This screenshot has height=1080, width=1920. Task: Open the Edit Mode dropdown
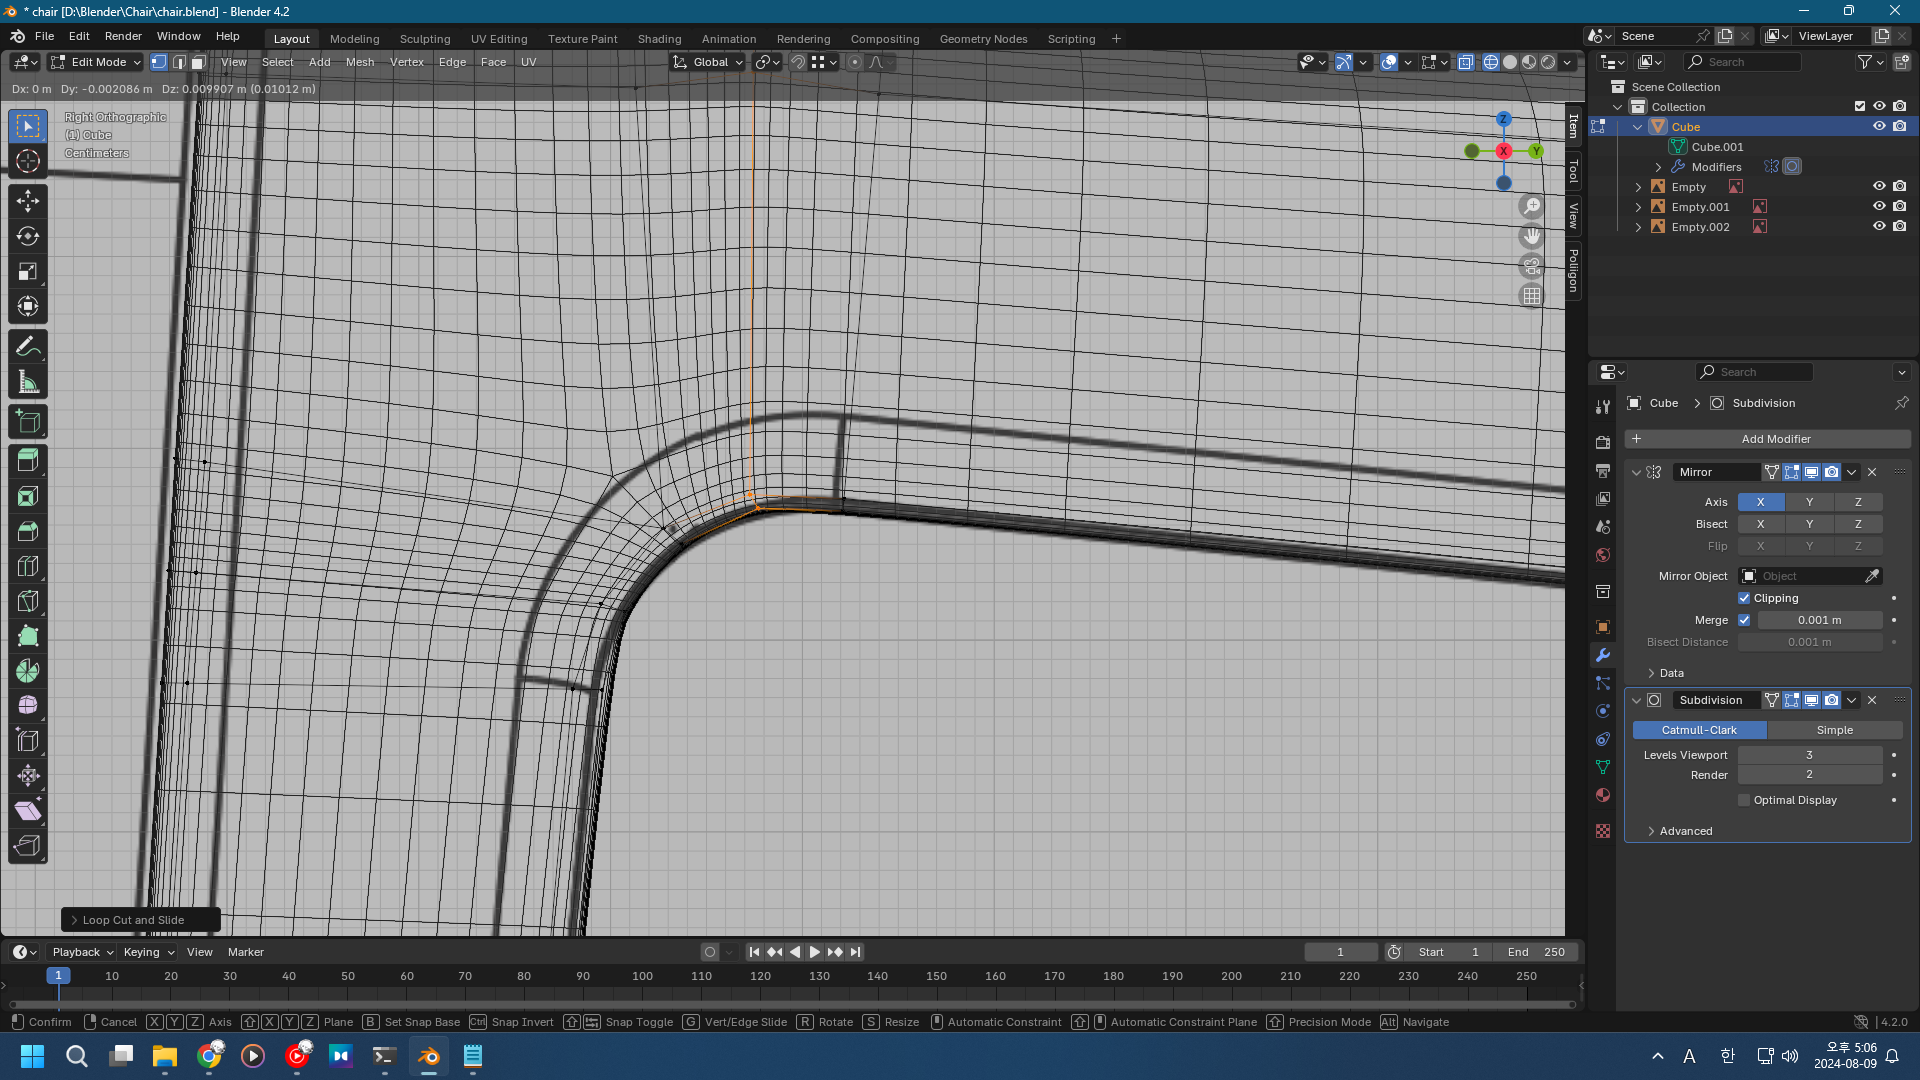pos(96,62)
